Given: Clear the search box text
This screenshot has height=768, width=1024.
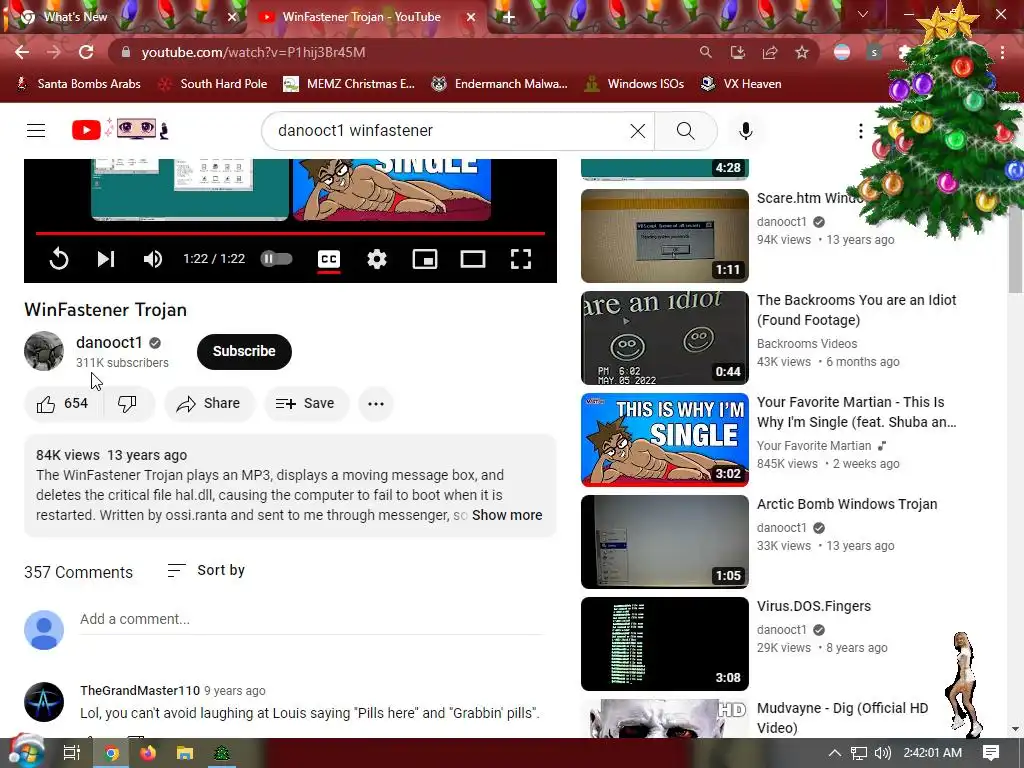Looking at the screenshot, I should (637, 131).
